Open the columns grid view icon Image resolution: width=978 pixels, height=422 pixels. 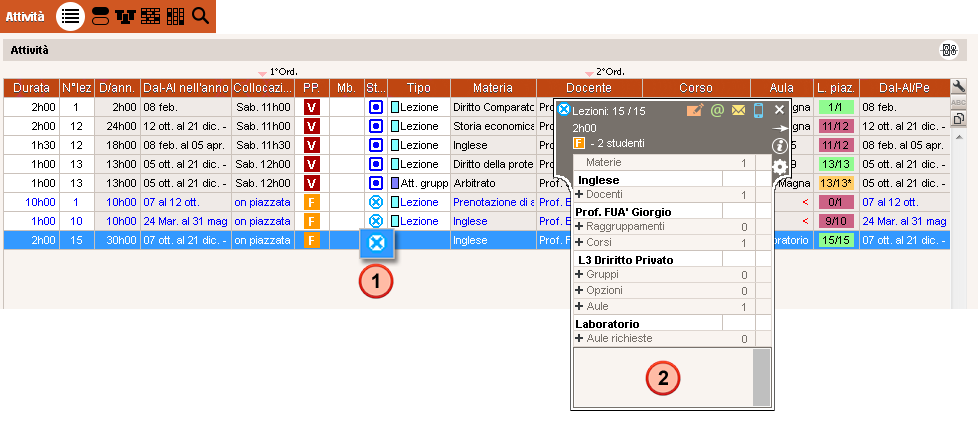pos(175,17)
